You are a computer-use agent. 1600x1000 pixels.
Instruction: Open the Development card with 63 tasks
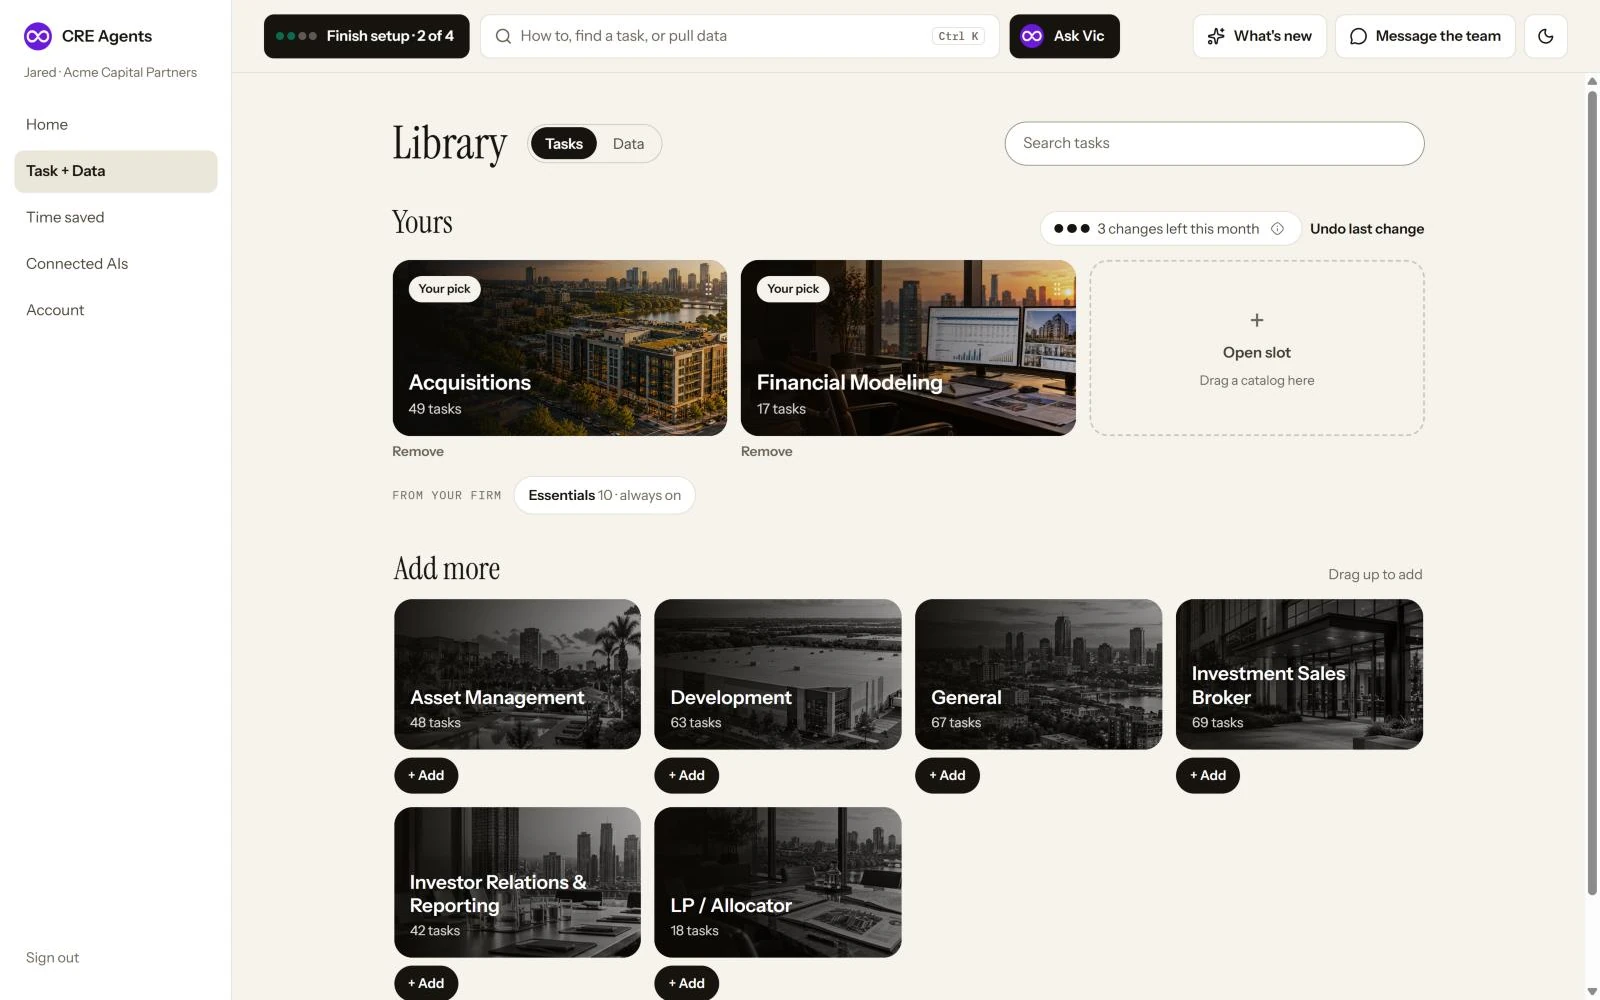(778, 674)
